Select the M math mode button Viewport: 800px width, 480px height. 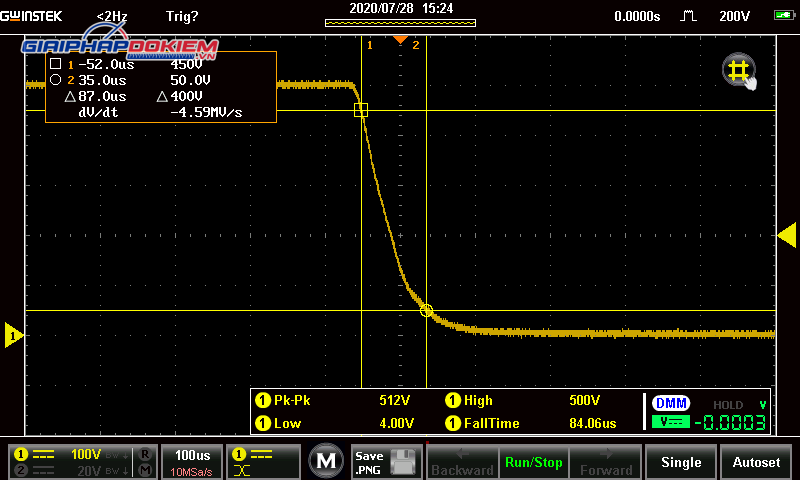pos(326,461)
